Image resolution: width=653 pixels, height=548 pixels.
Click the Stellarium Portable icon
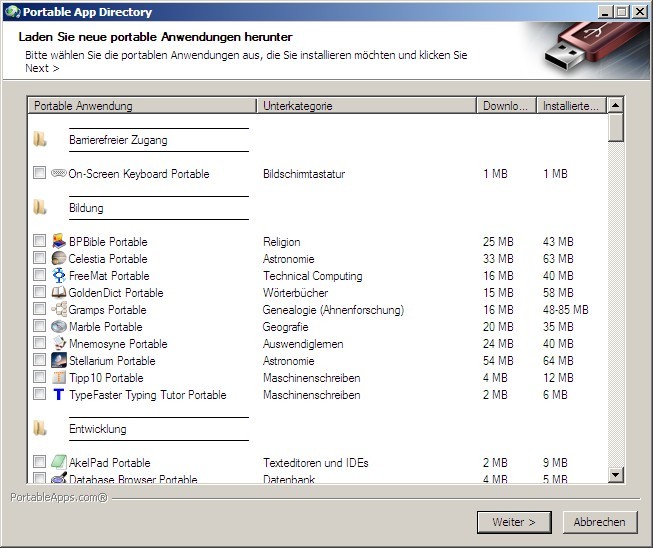(59, 360)
